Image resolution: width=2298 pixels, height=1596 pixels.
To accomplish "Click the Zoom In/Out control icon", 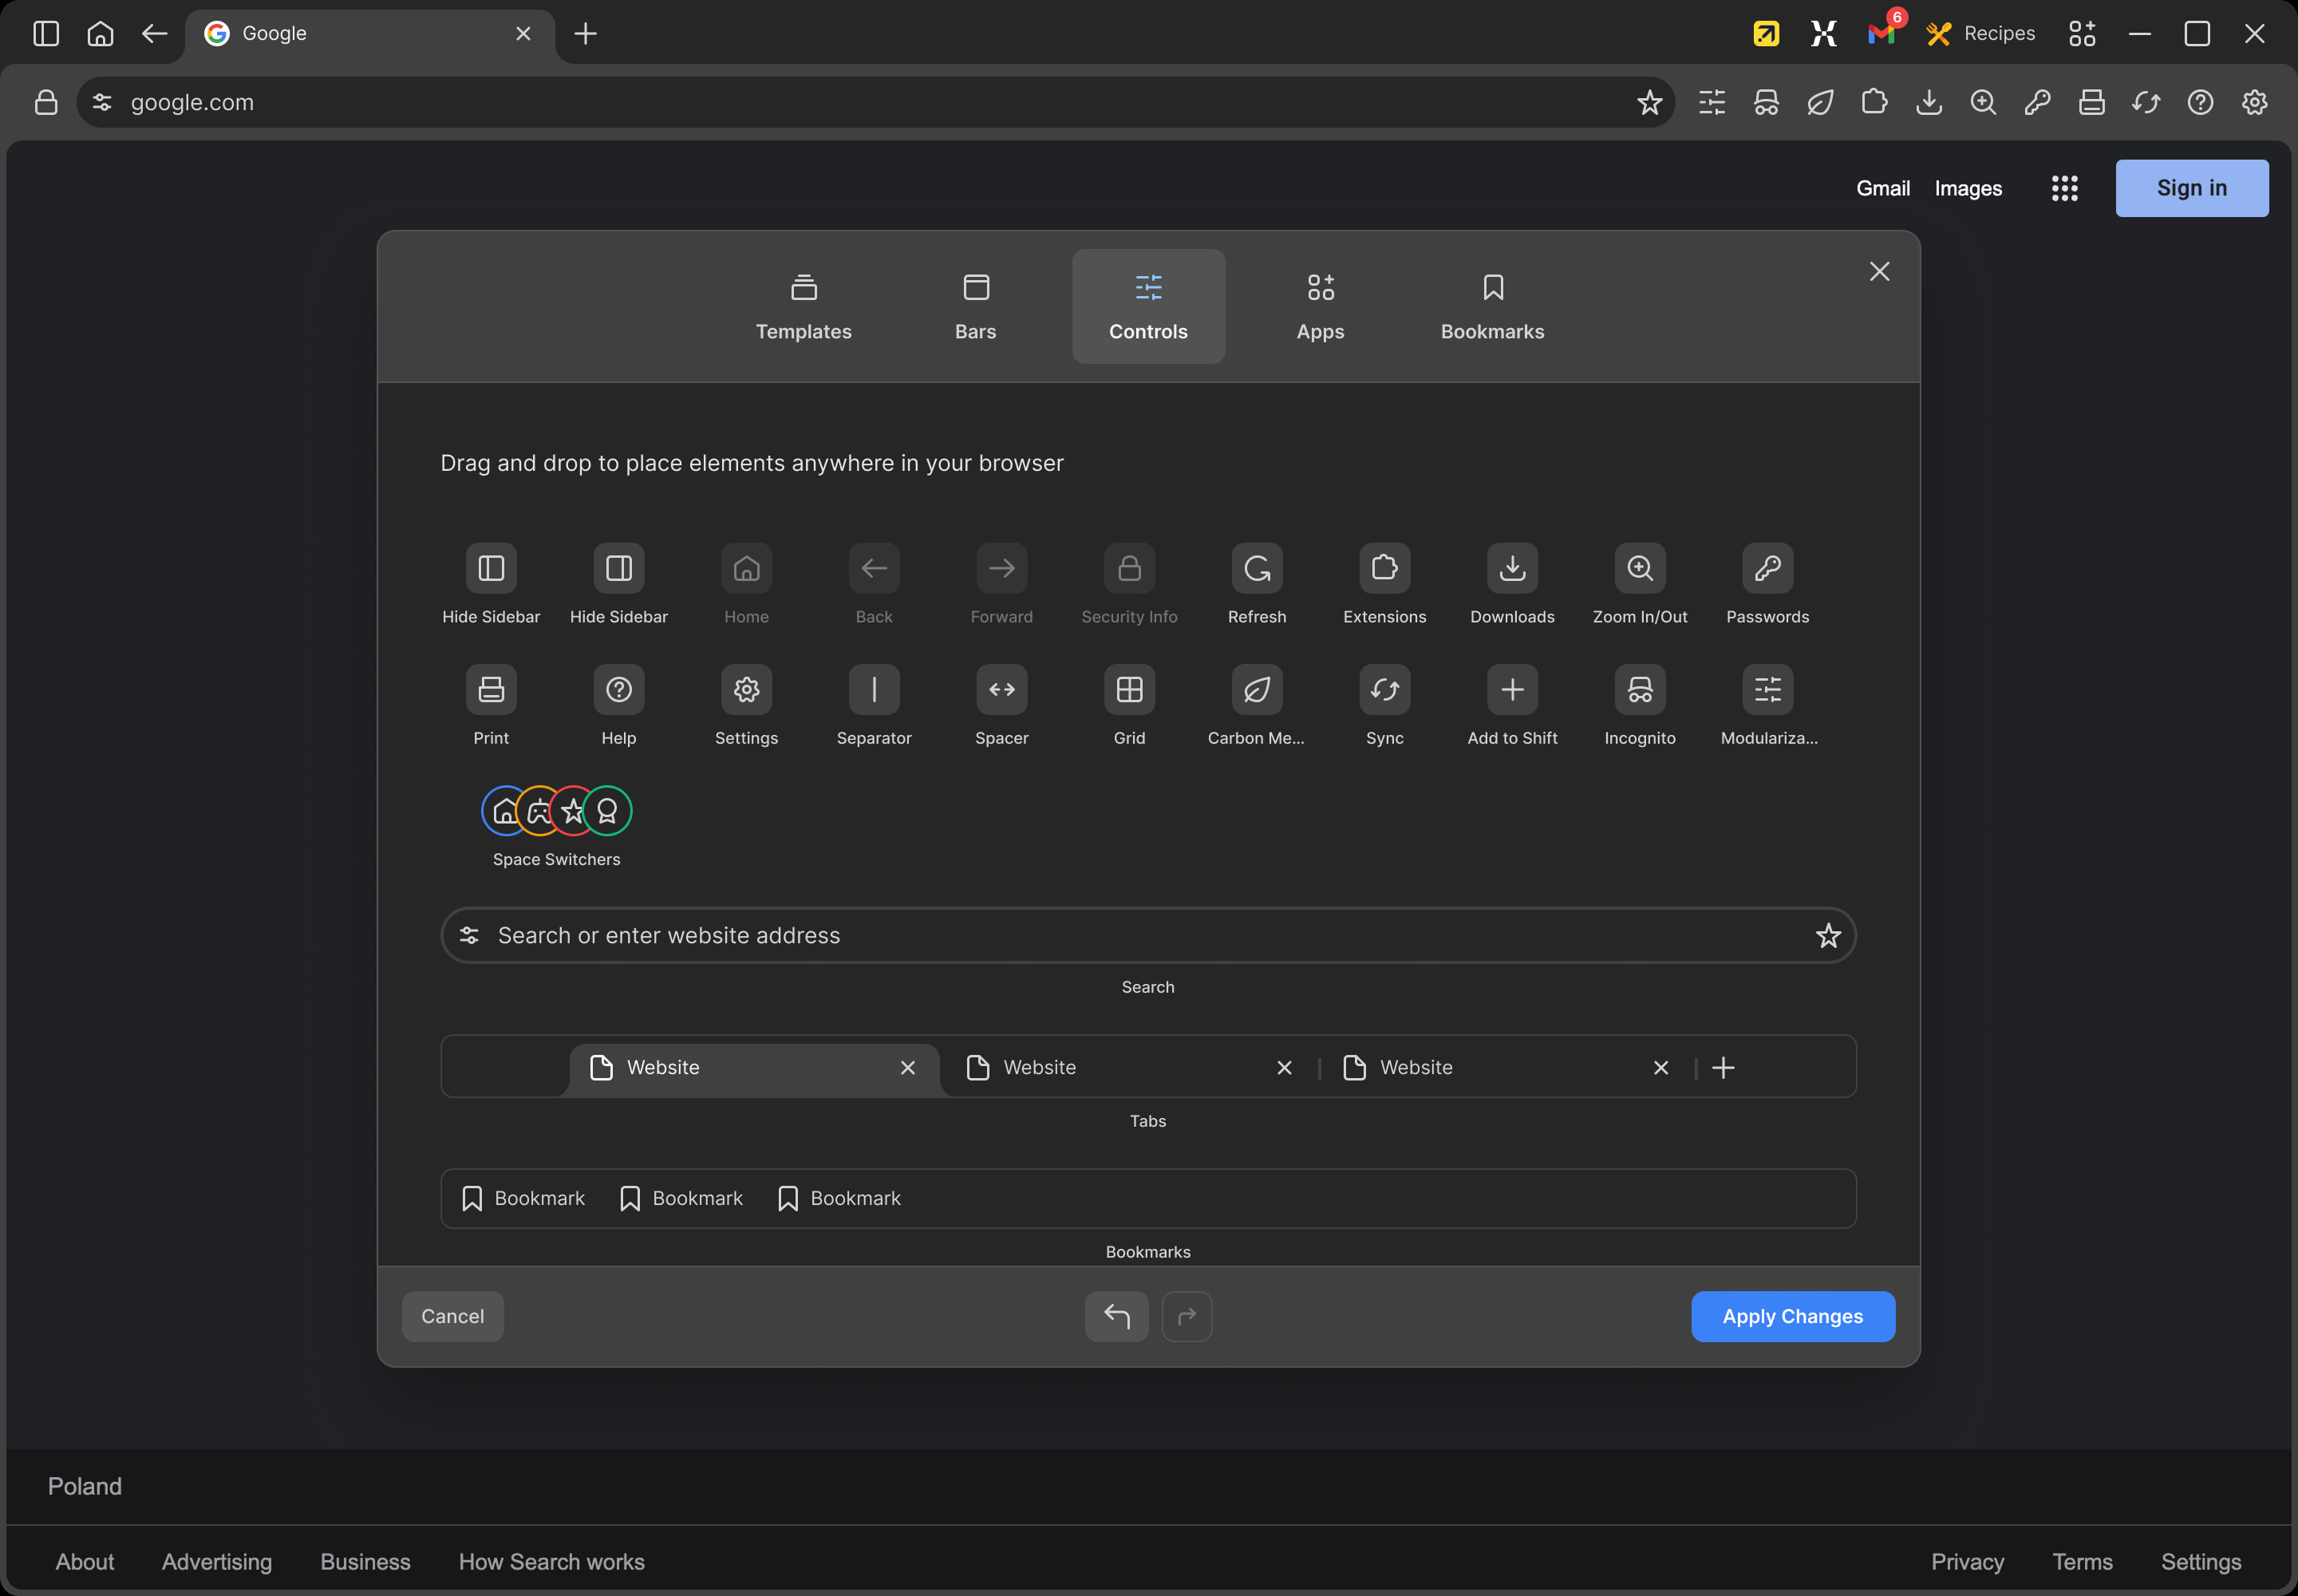I will coord(1639,568).
